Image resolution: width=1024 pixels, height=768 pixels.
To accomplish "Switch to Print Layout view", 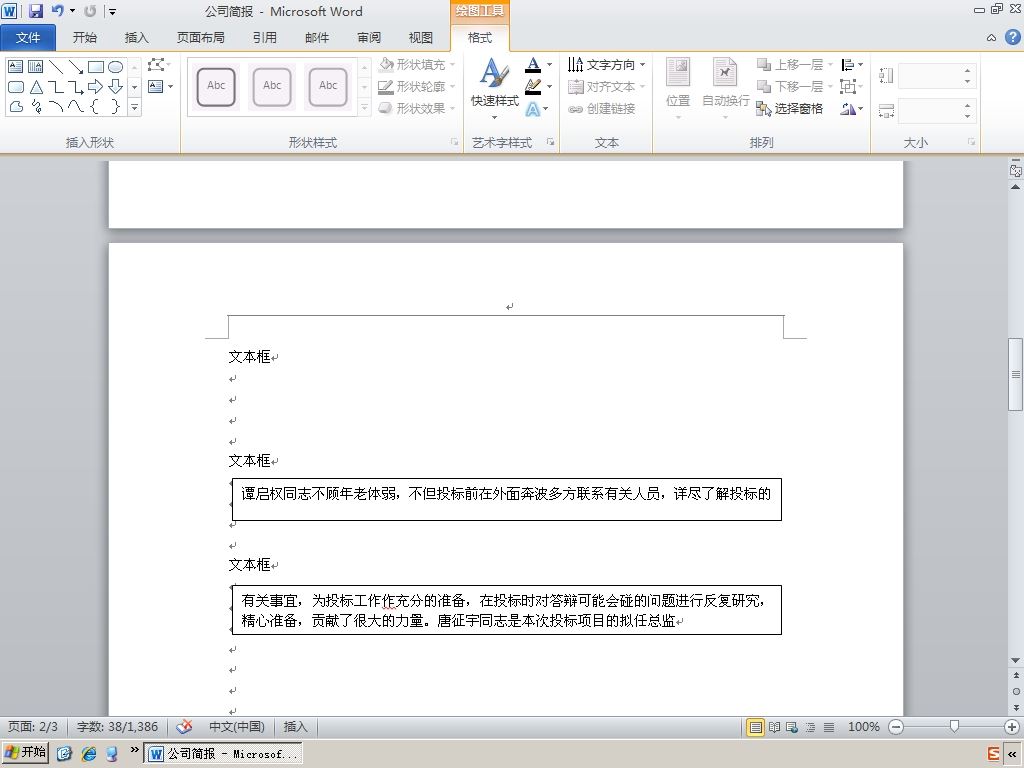I will click(x=756, y=727).
